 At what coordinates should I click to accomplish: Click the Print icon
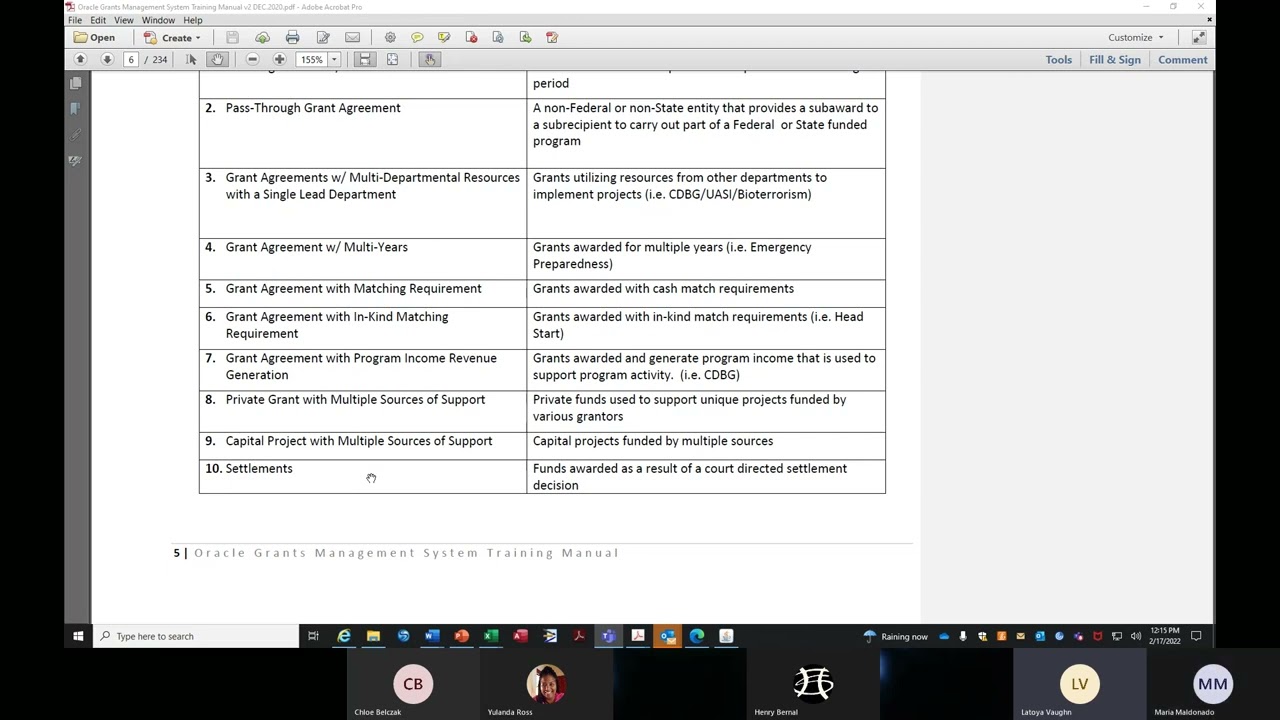(292, 37)
